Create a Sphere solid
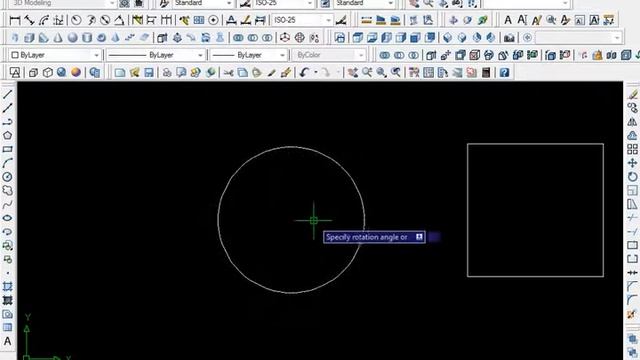This screenshot has height=360, width=640. pos(73,38)
